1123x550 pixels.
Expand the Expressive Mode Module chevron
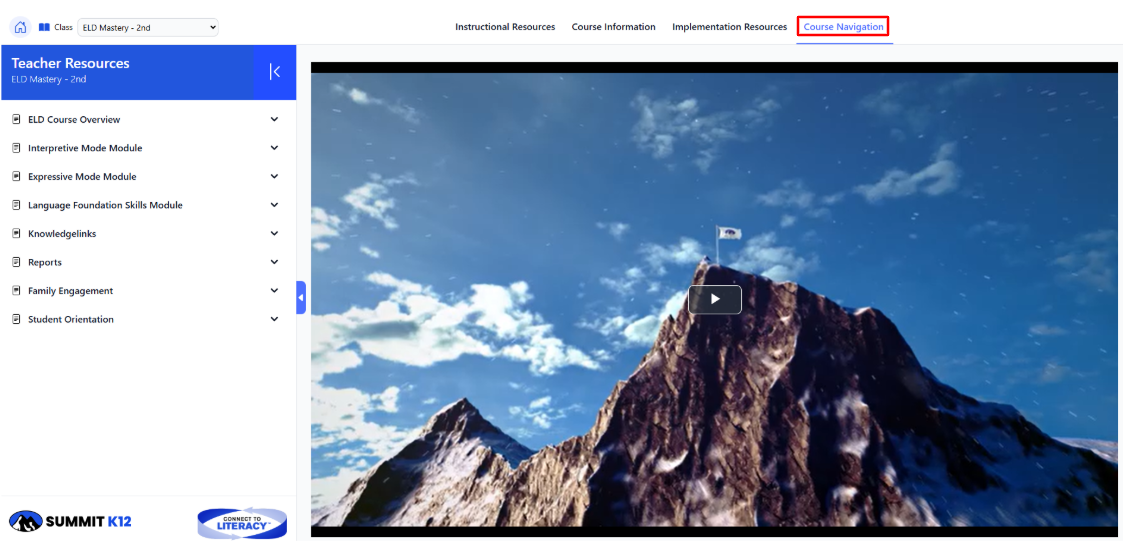pos(274,177)
